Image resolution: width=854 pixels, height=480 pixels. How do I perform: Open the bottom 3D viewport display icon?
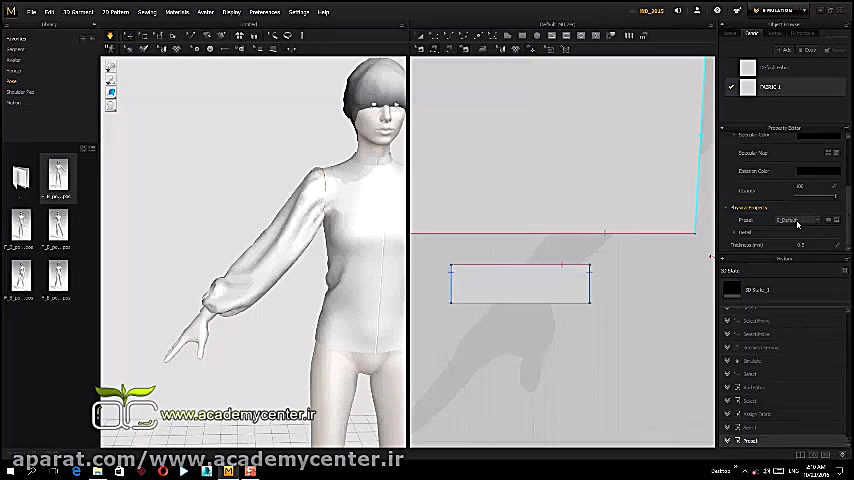coord(111,106)
